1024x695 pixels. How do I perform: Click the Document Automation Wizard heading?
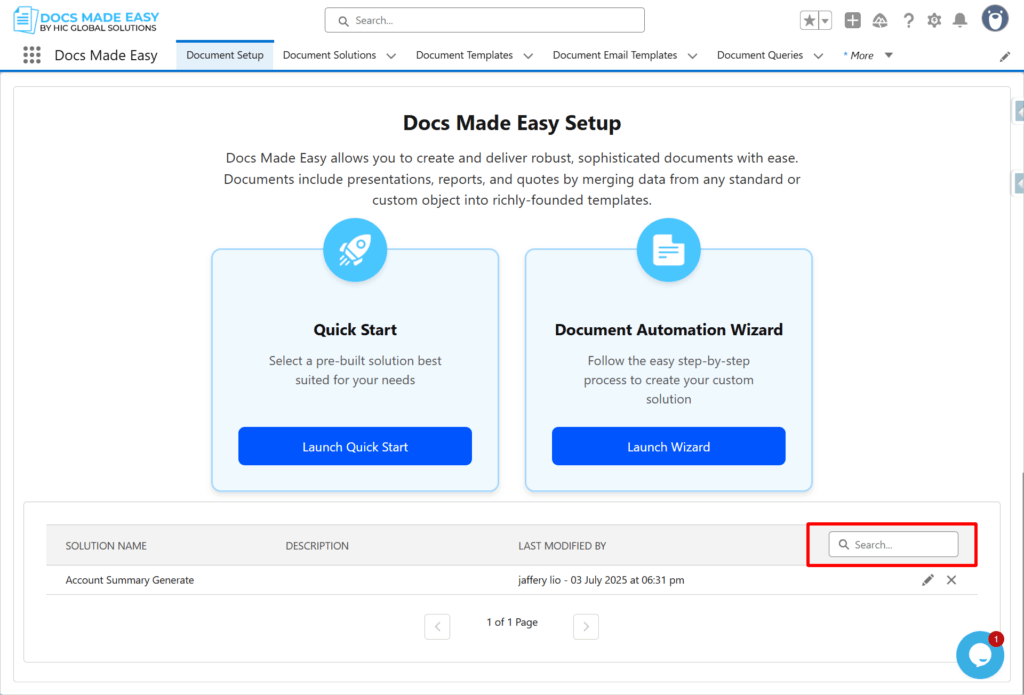click(x=669, y=330)
